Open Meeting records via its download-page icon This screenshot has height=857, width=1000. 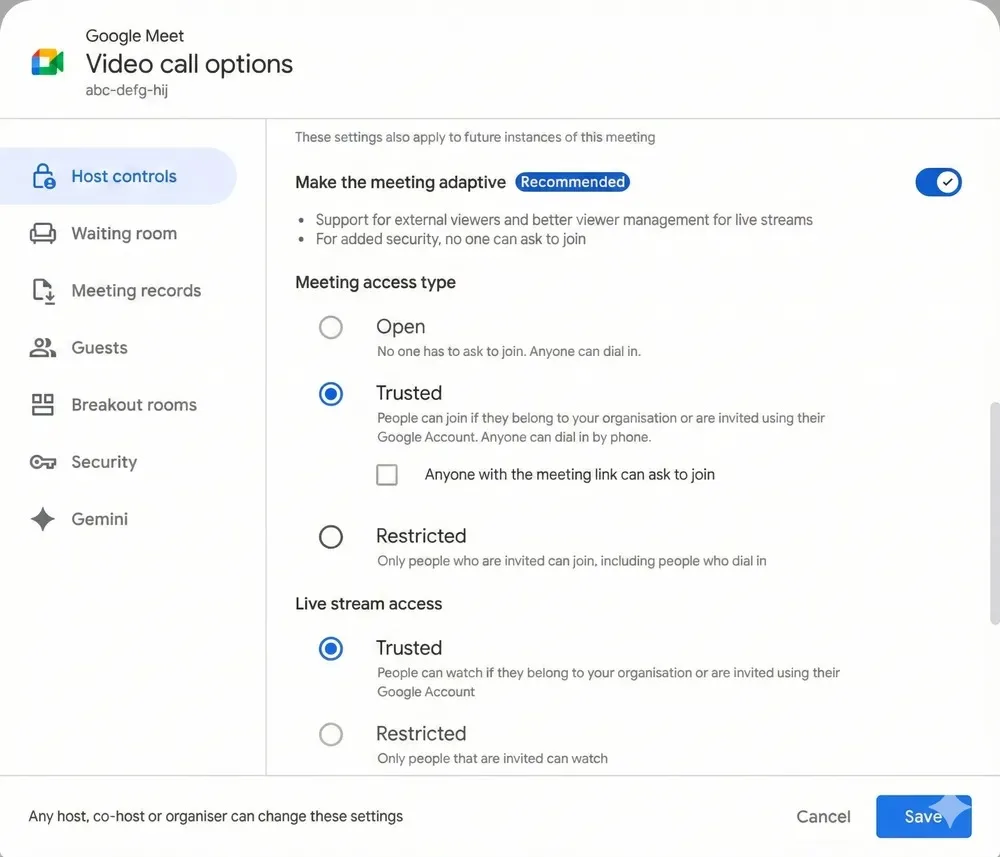(x=42, y=290)
